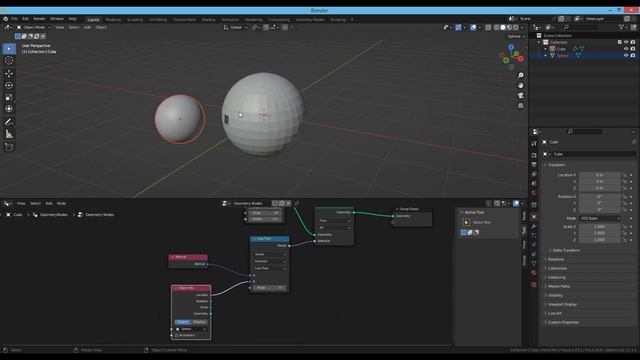Expand the Viewport Display panel
This screenshot has height=360, width=640.
pos(563,304)
